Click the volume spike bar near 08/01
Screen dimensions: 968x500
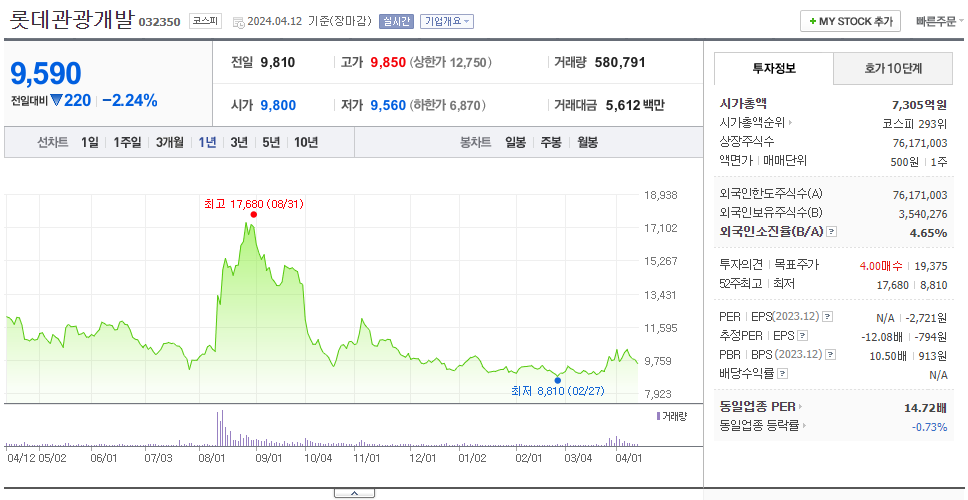point(220,428)
